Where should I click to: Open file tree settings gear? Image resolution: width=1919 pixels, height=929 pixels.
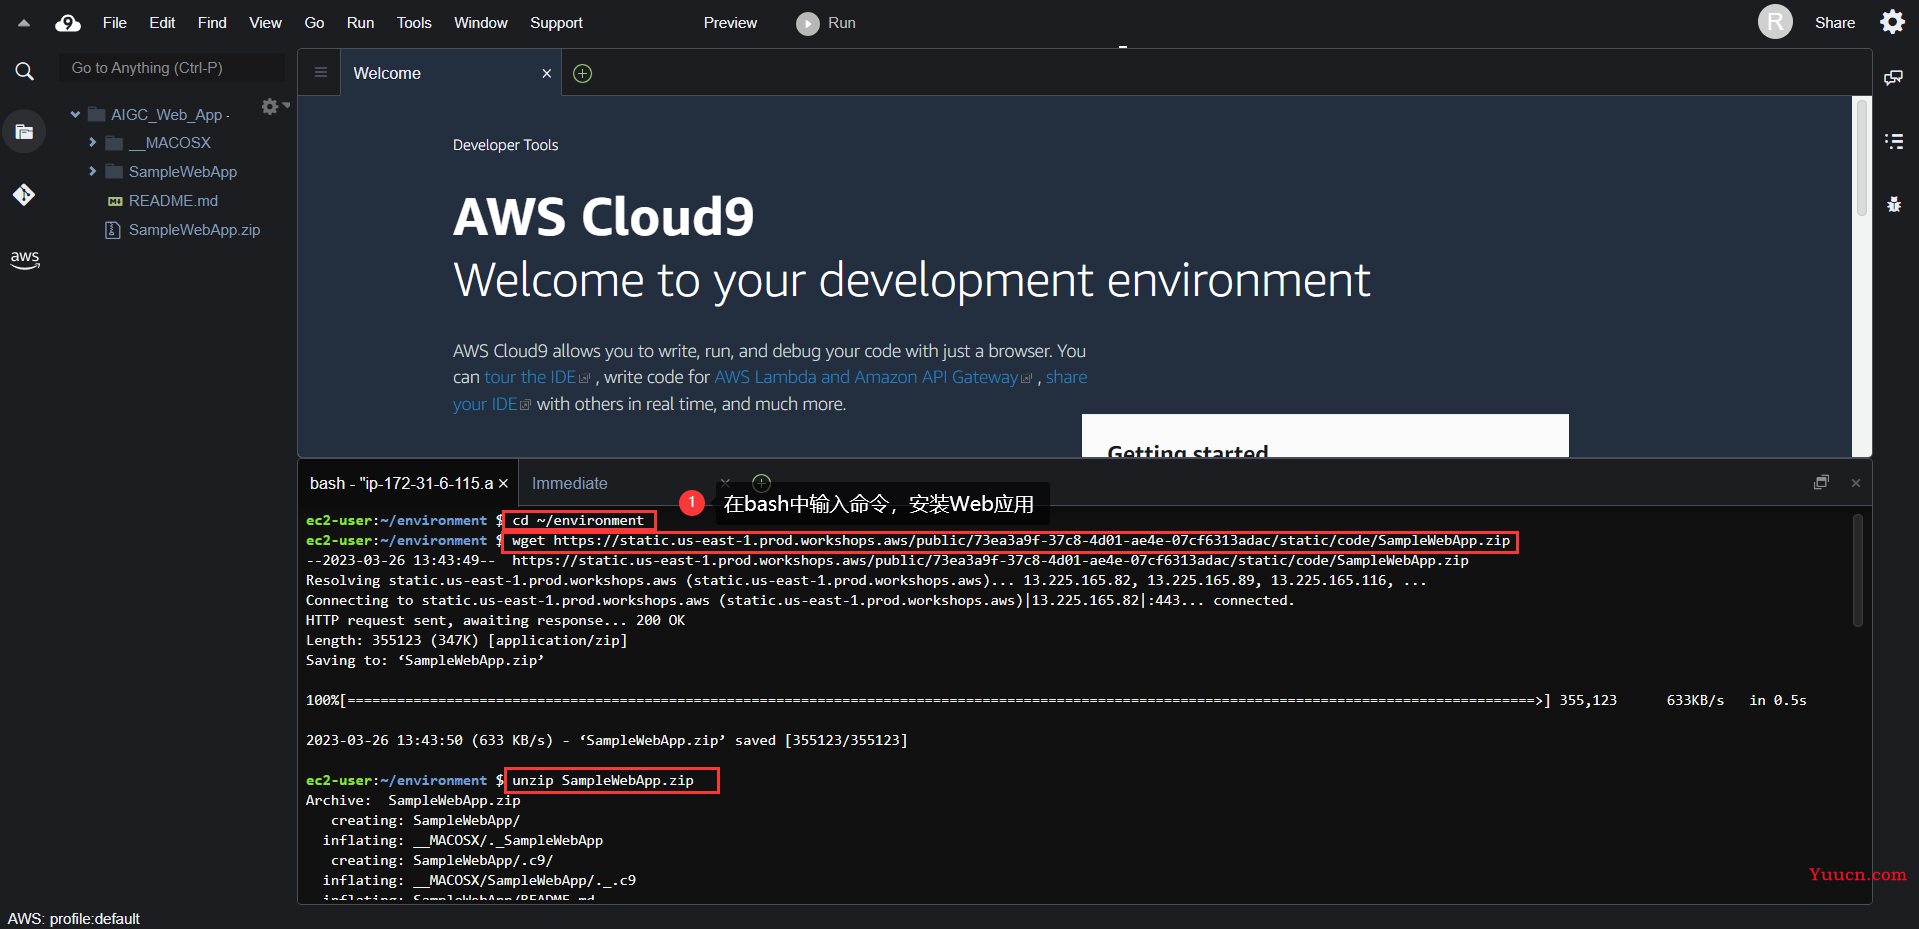coord(270,106)
